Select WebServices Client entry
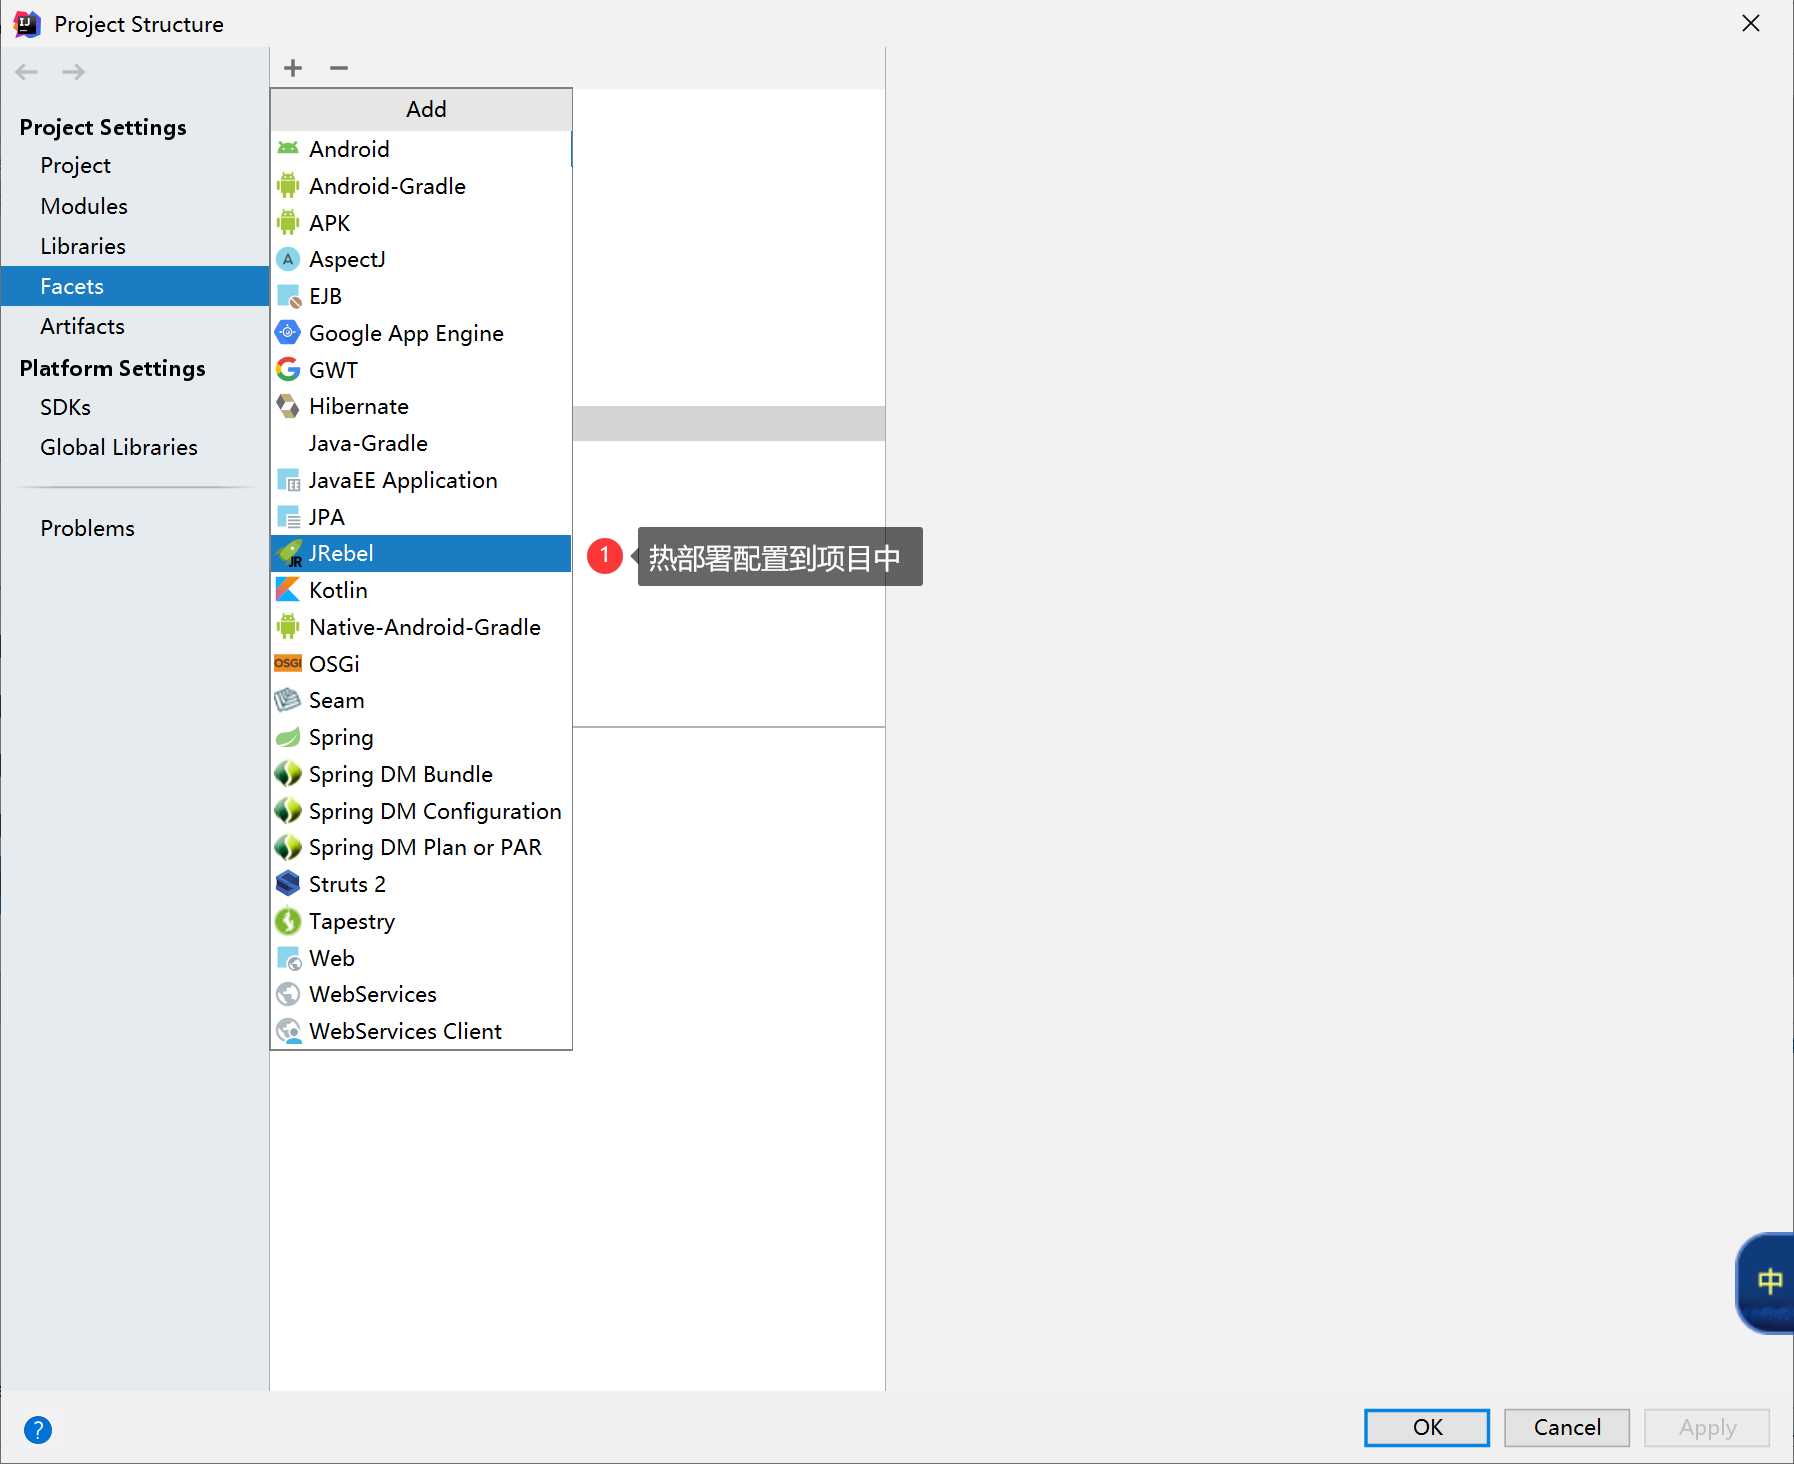Image resolution: width=1794 pixels, height=1464 pixels. point(421,1031)
